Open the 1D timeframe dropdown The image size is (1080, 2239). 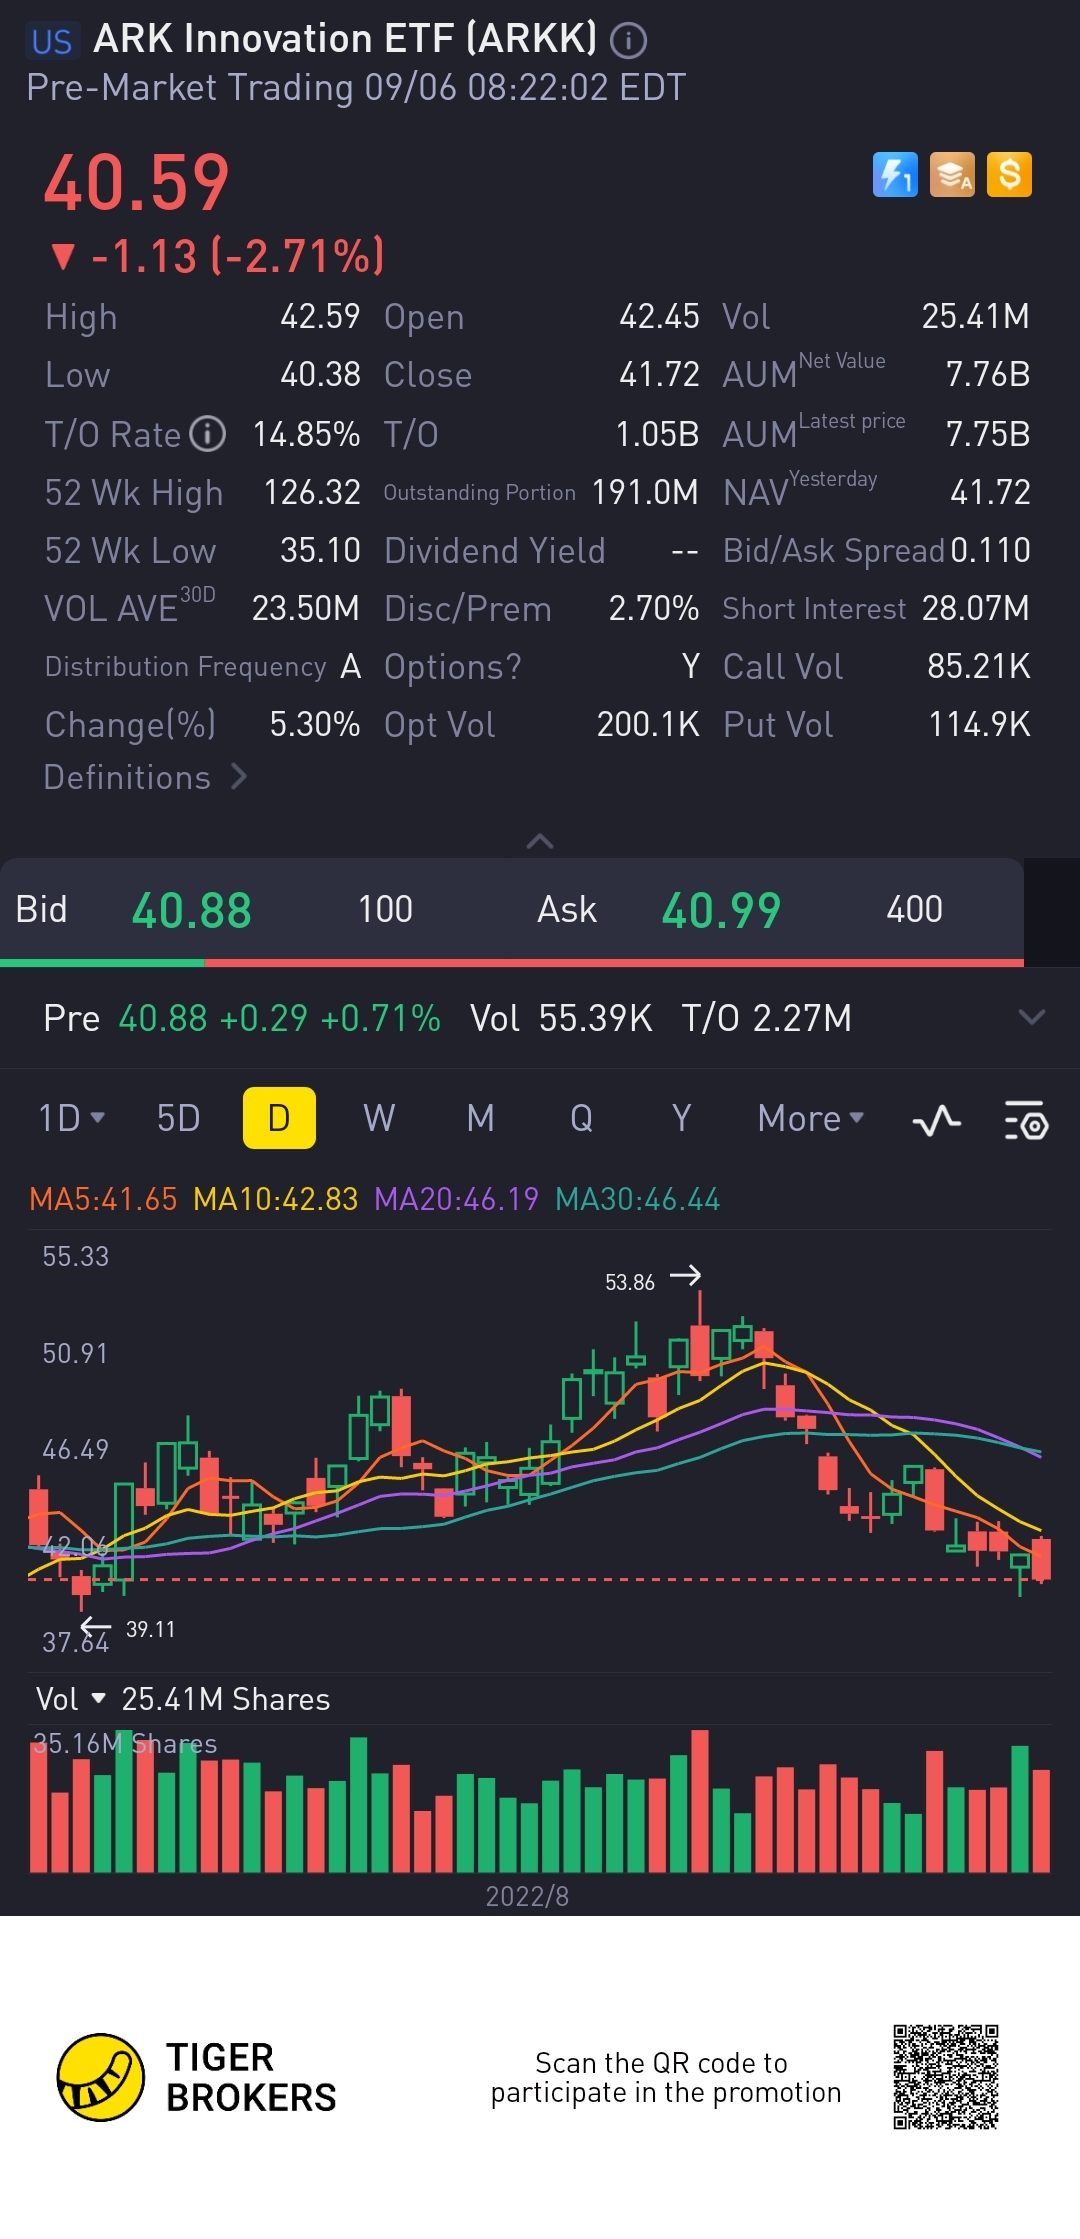pyautogui.click(x=71, y=1118)
